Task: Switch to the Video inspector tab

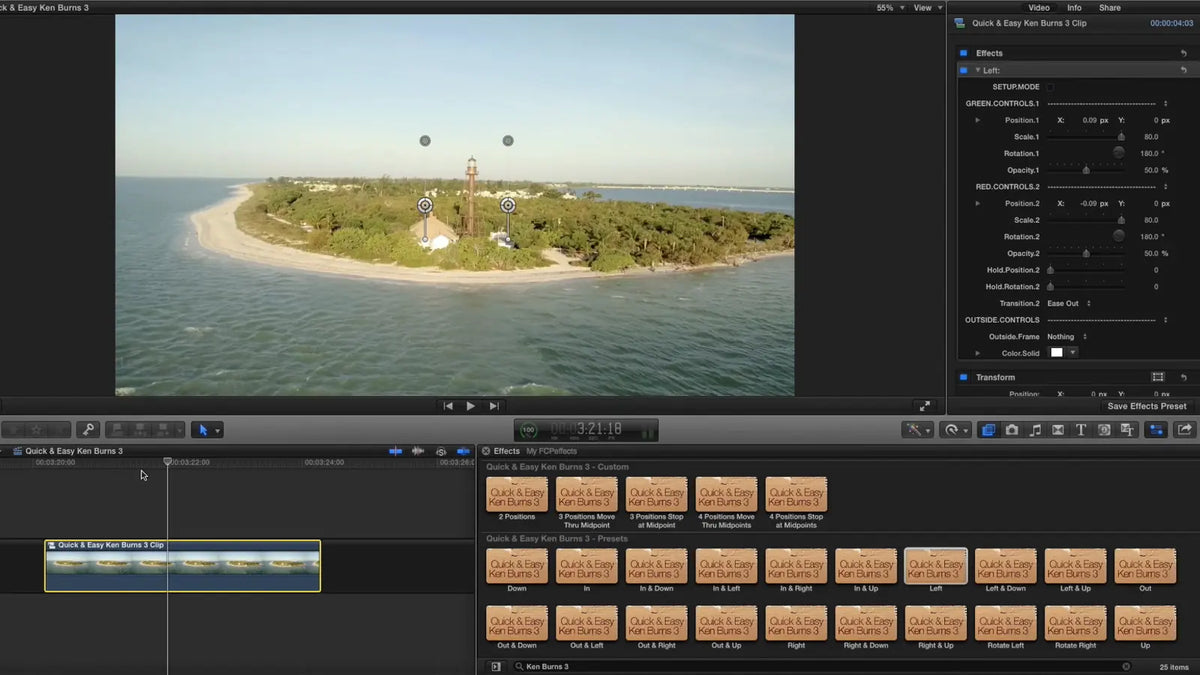Action: [1039, 7]
